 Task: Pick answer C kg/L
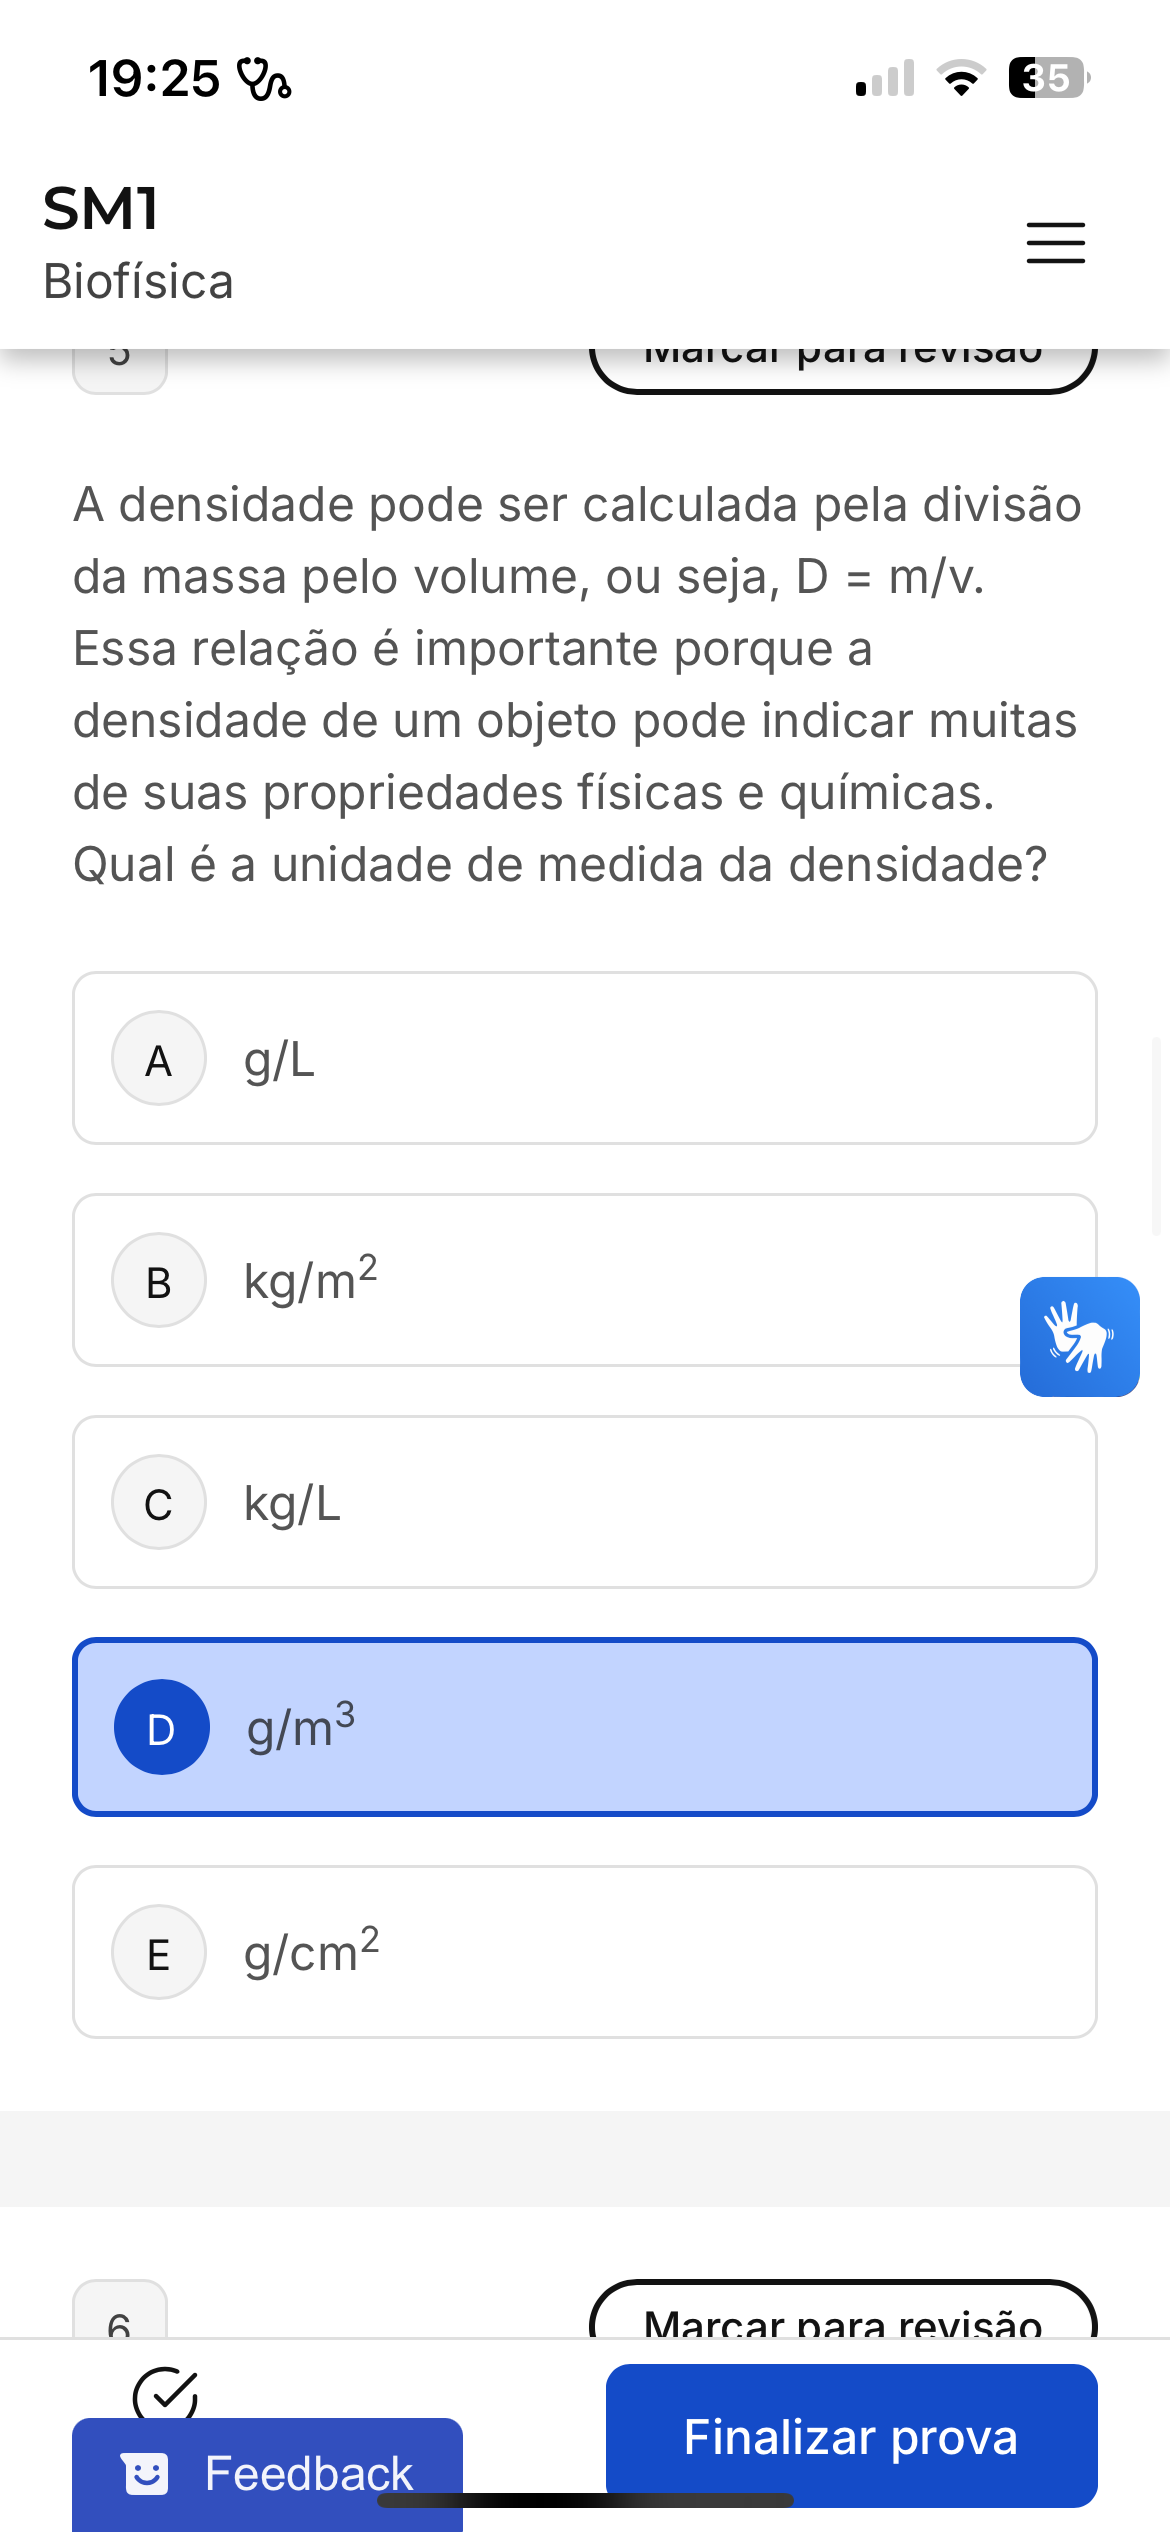pyautogui.click(x=585, y=1502)
